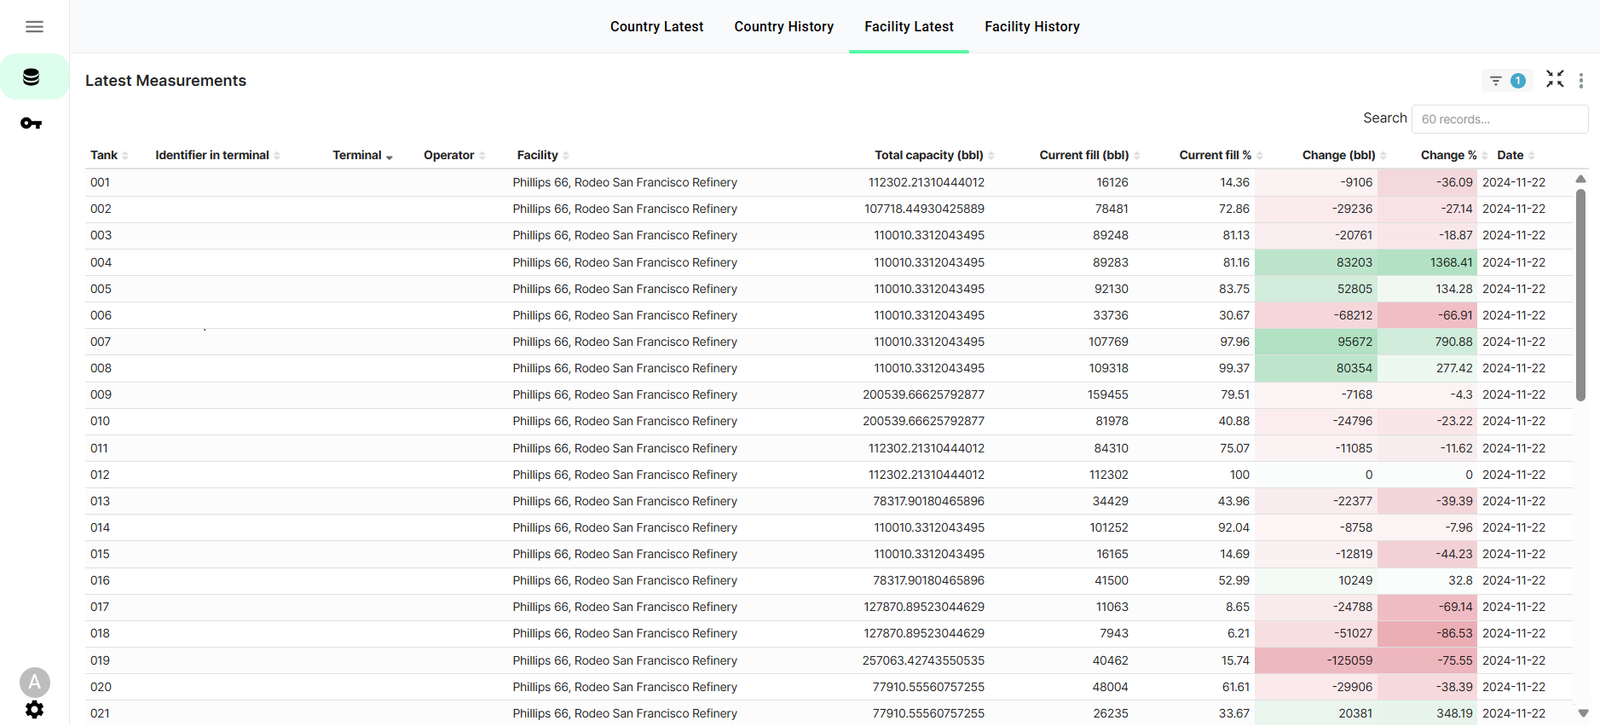The height and width of the screenshot is (725, 1600).
Task: Click the 790.88 change percent cell
Action: click(1428, 342)
